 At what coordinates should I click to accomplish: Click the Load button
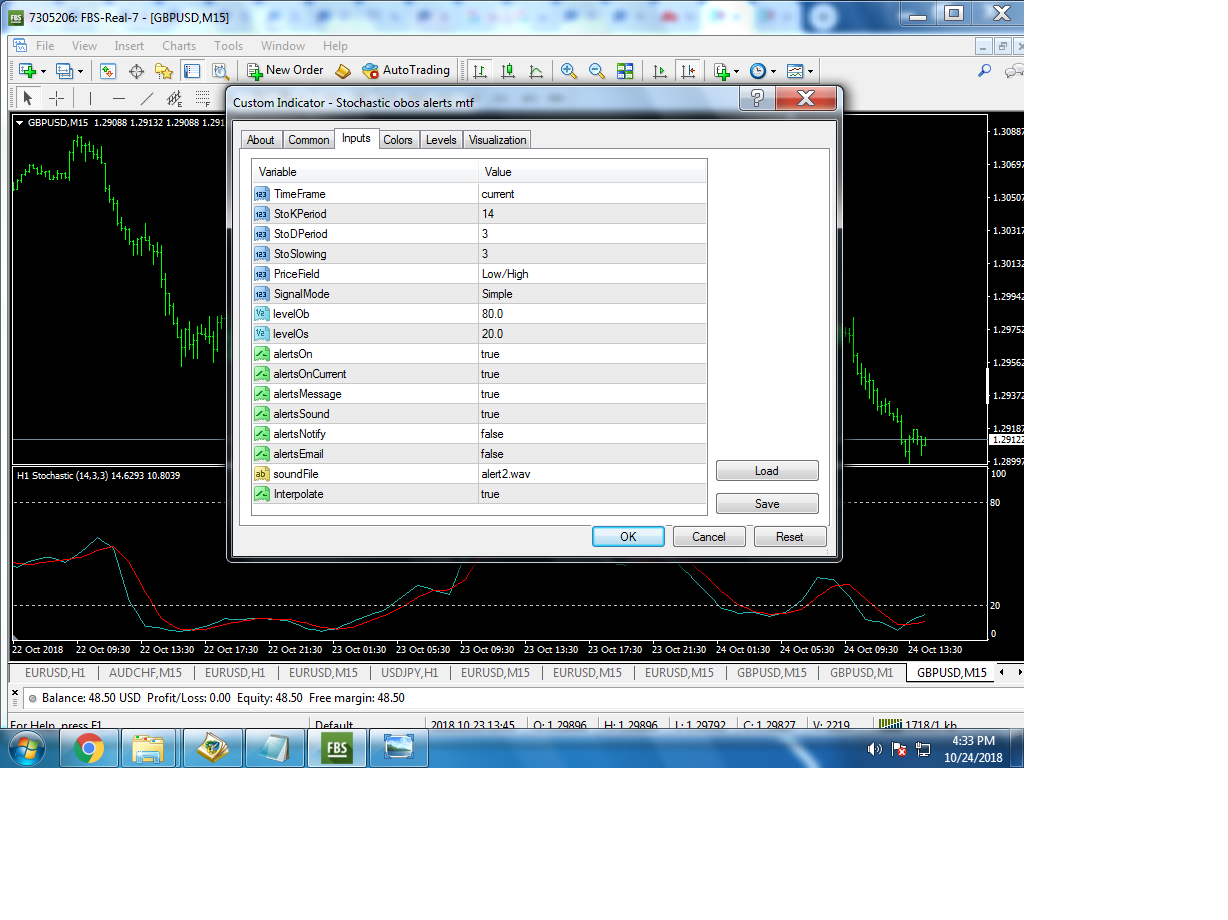point(767,471)
